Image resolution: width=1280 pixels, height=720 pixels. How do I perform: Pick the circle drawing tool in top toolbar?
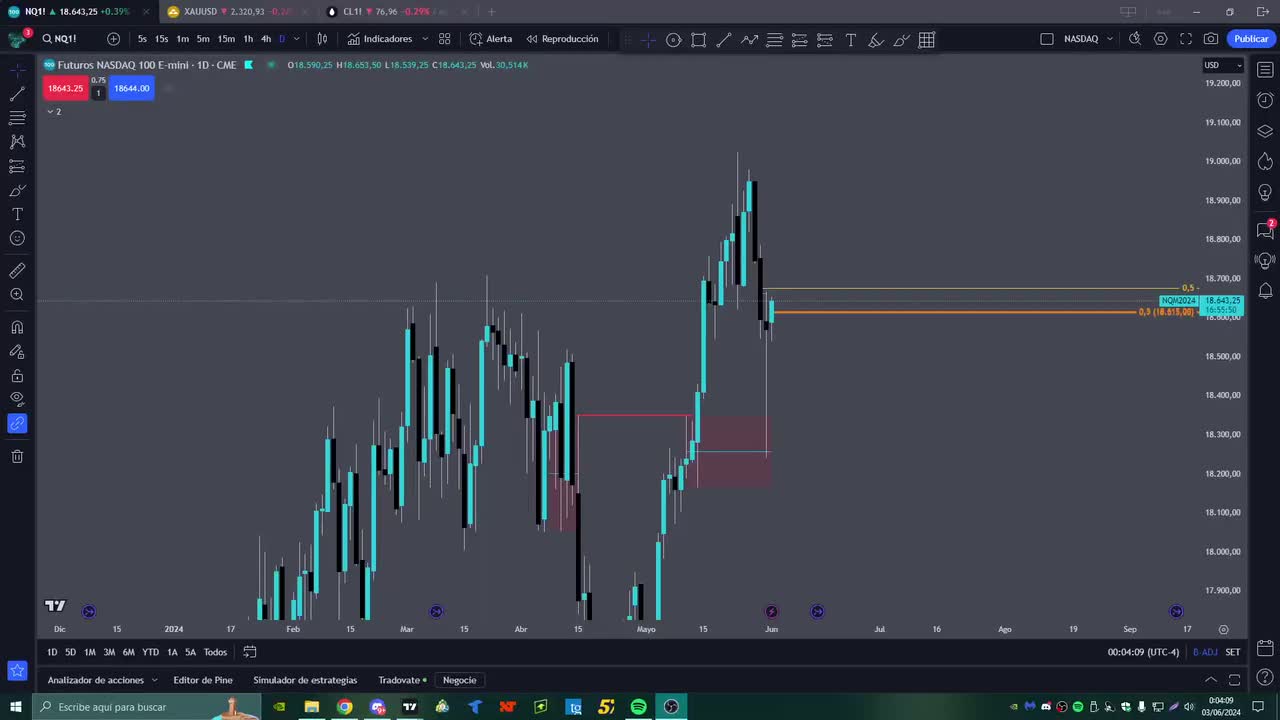tap(674, 40)
